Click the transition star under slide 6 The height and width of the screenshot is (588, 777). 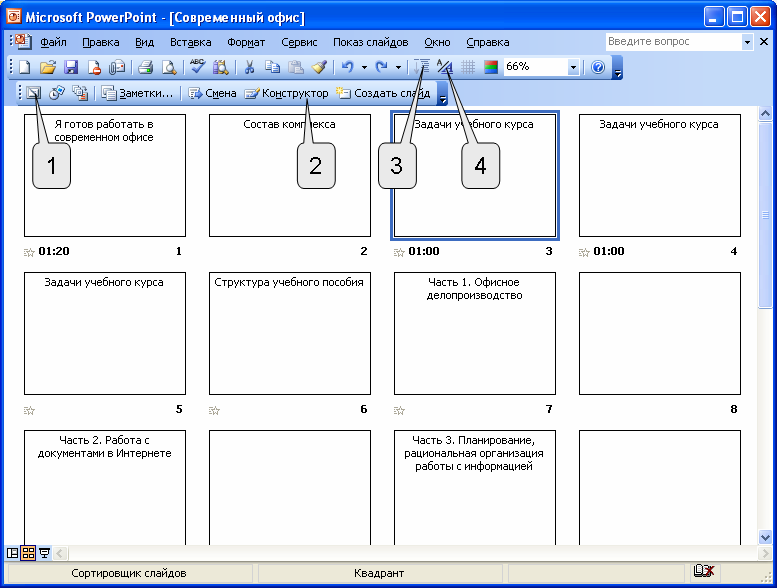pos(214,410)
